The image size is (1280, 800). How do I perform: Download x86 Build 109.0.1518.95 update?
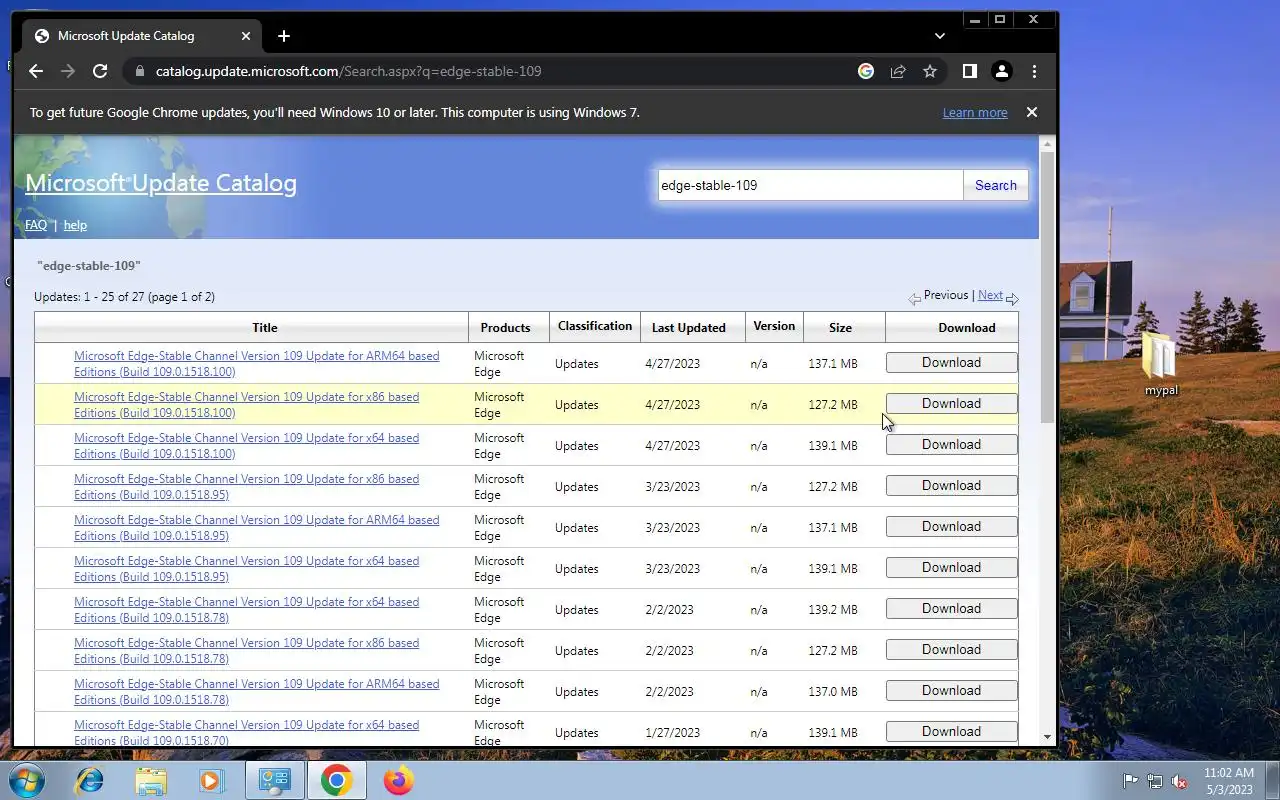click(951, 486)
